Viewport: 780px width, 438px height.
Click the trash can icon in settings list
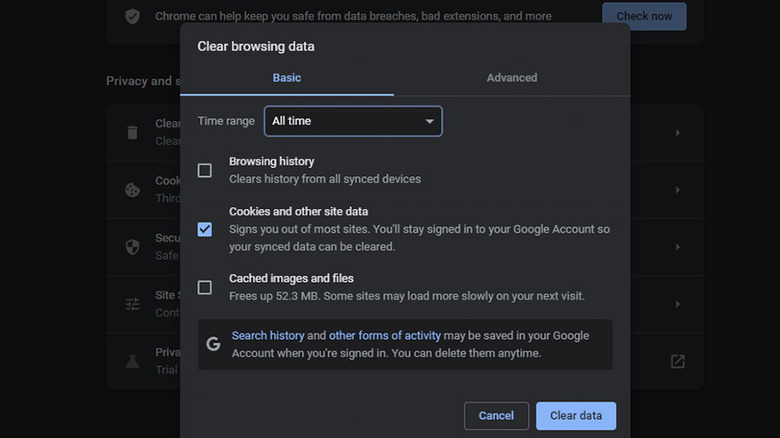[132, 132]
